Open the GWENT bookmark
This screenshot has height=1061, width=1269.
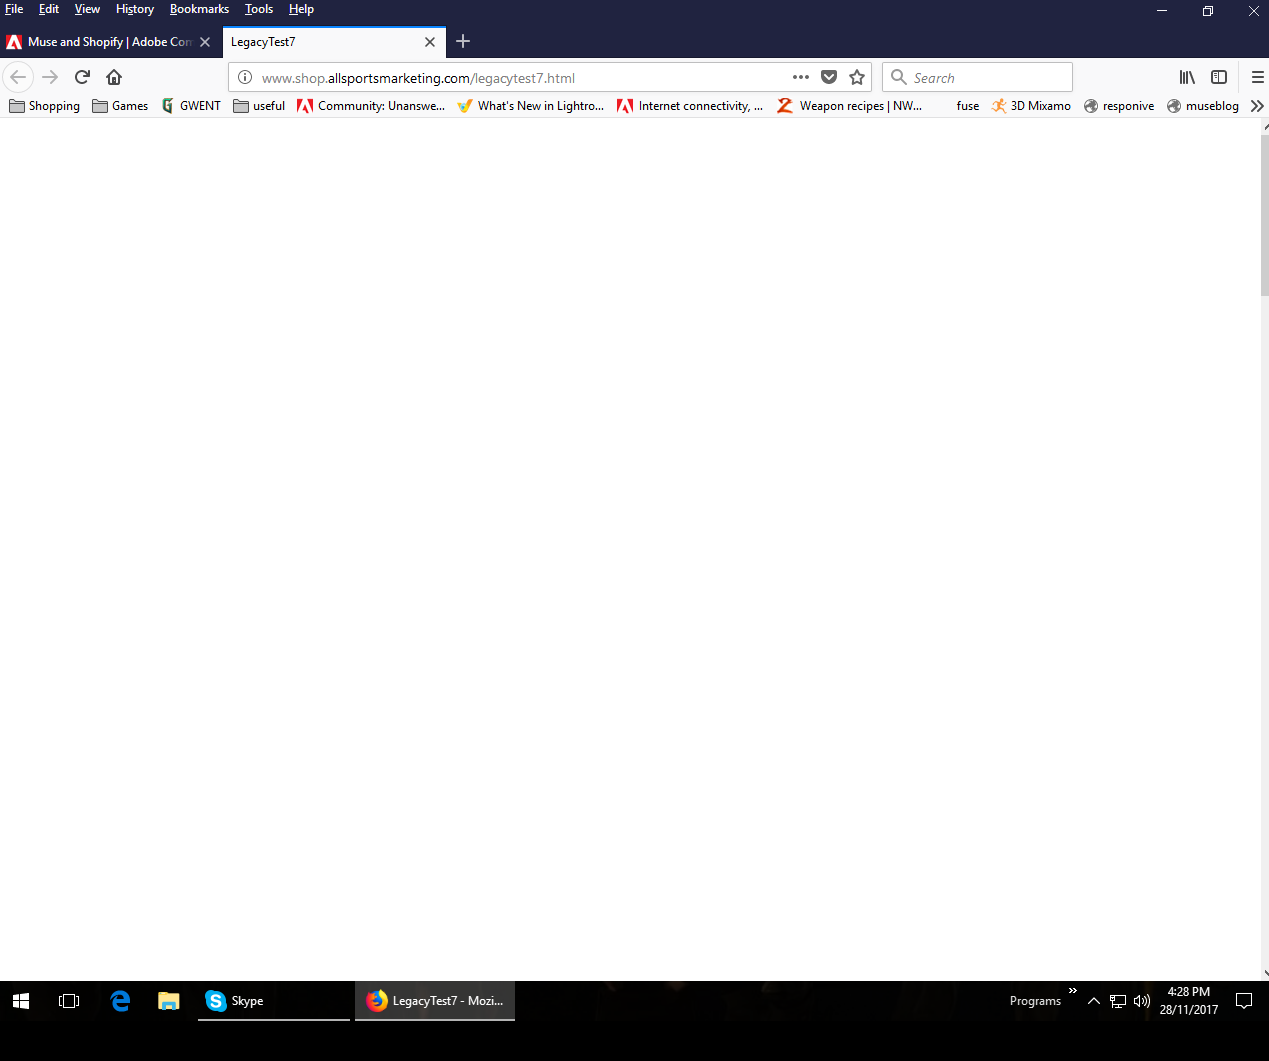click(x=191, y=106)
